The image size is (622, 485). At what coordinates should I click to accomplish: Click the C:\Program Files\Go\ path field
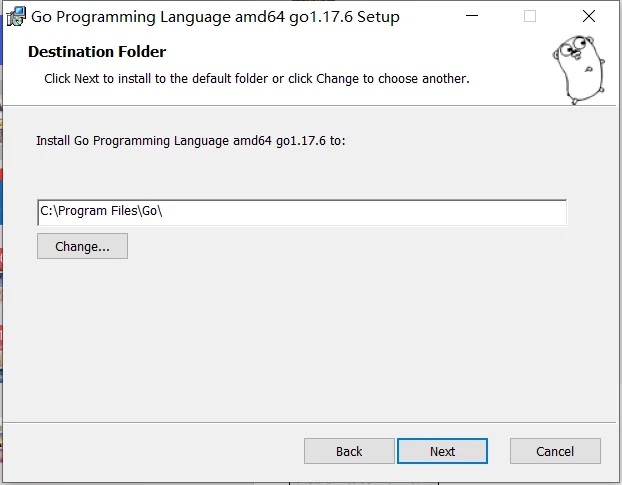pos(302,213)
